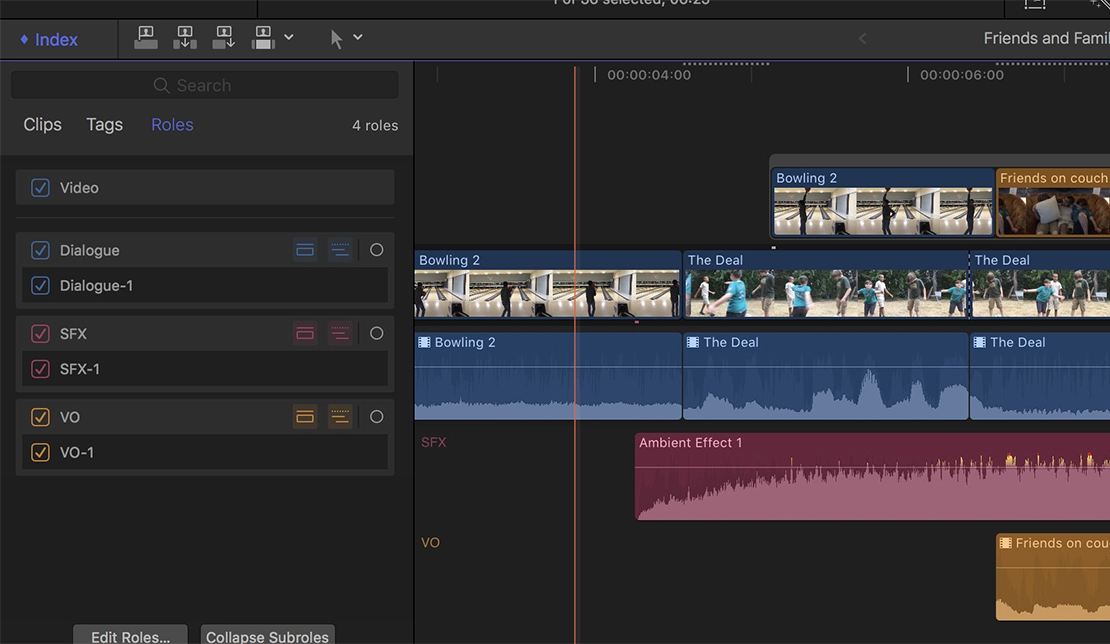Screen dimensions: 1110x644
Task: Uncheck the VO-1 subrole checkbox
Action: coord(40,452)
